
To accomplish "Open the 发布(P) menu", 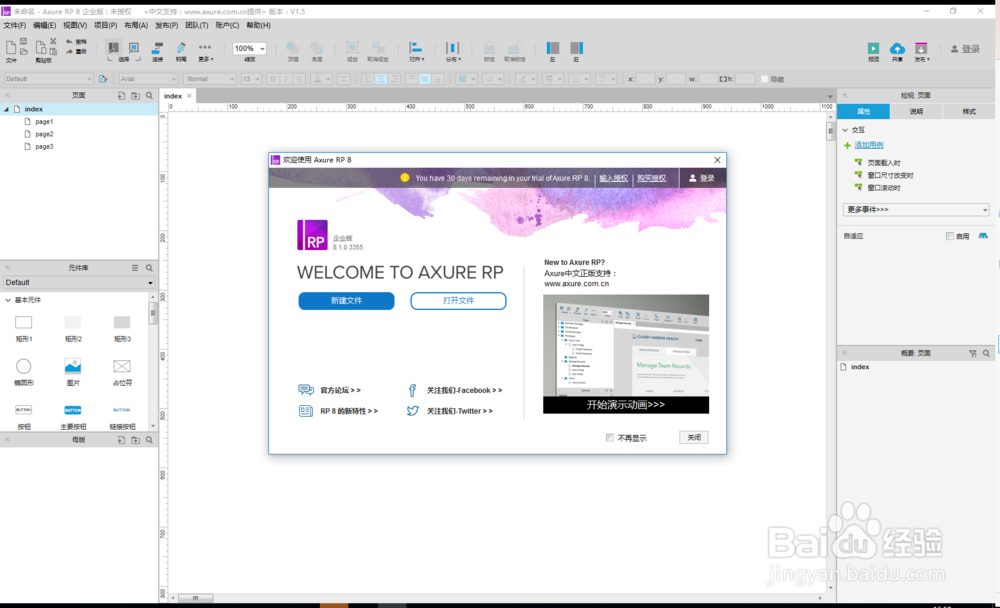I will [166, 26].
